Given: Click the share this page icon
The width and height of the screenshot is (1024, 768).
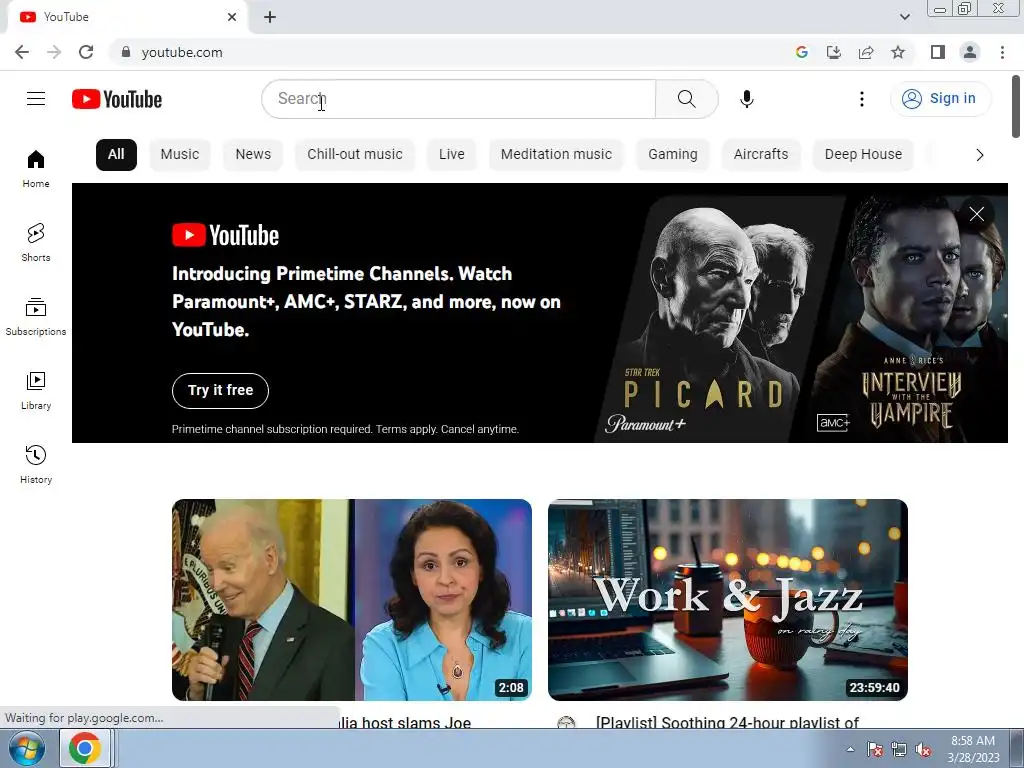Looking at the screenshot, I should pos(866,52).
